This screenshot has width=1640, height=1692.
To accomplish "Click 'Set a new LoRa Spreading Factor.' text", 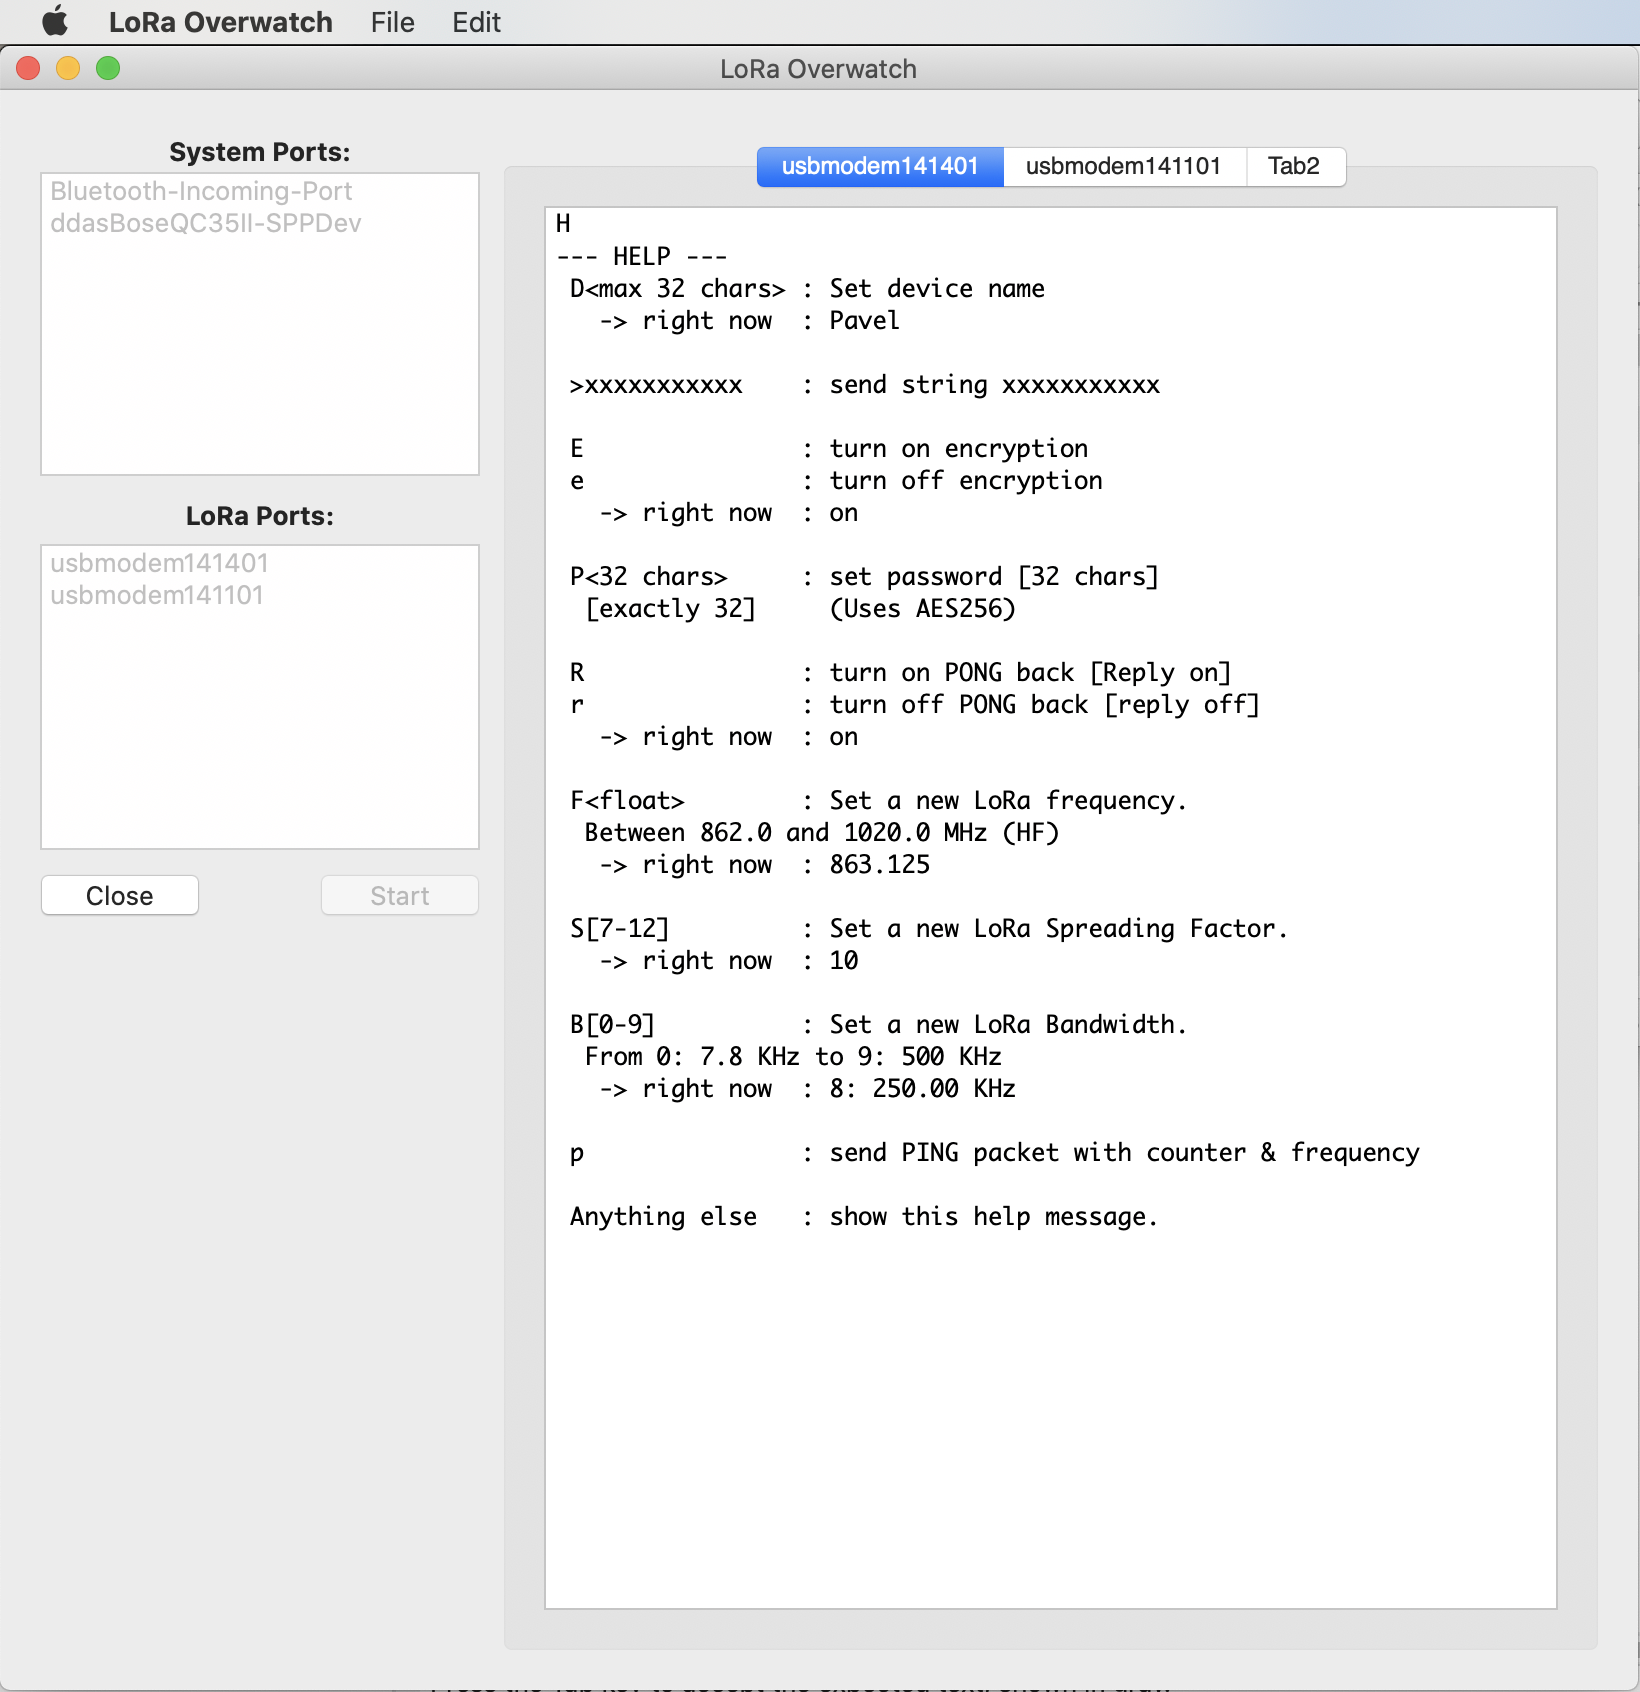I will 1059,928.
